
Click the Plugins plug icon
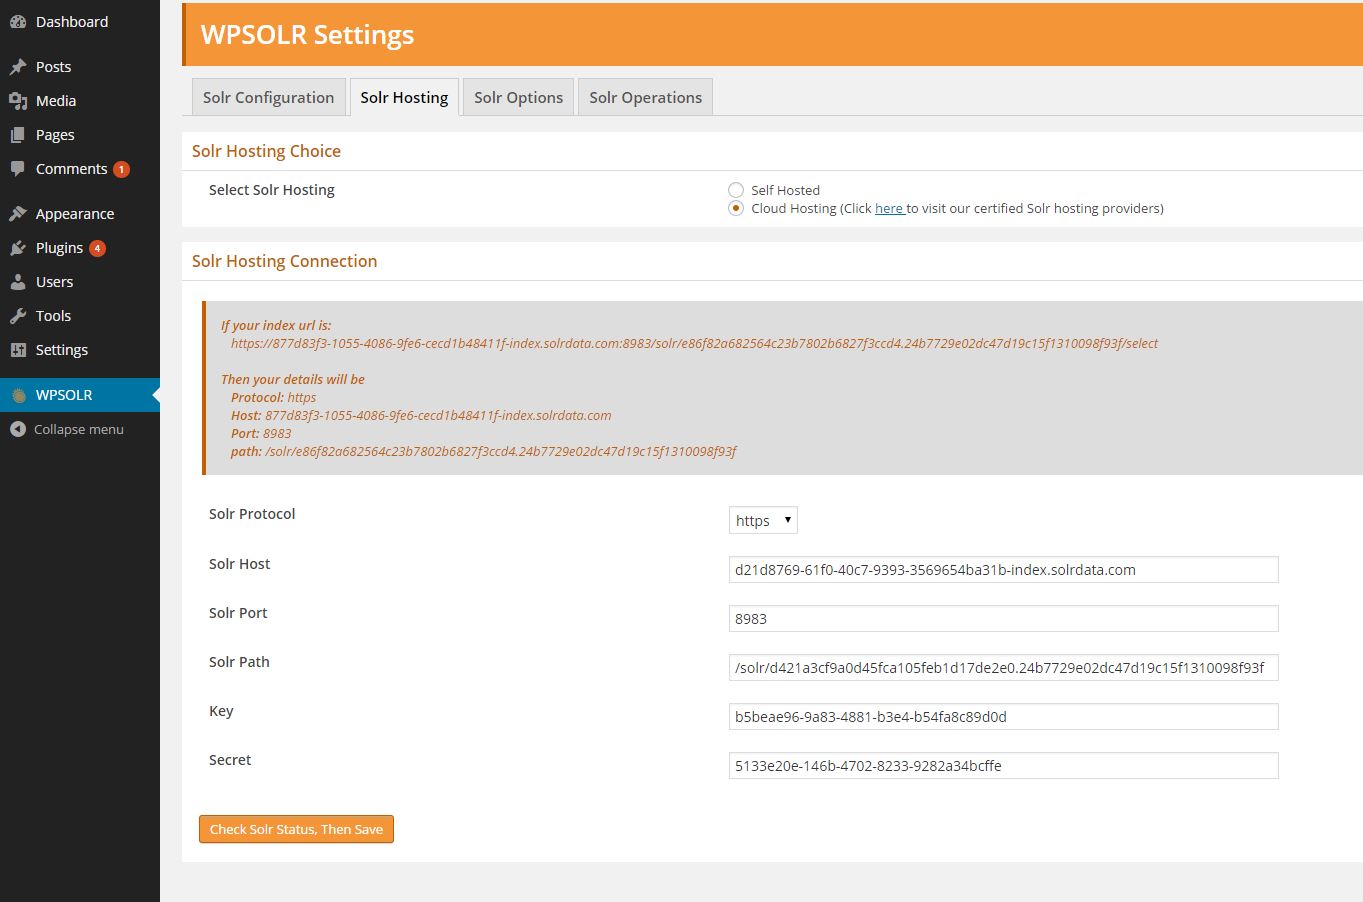(18, 248)
